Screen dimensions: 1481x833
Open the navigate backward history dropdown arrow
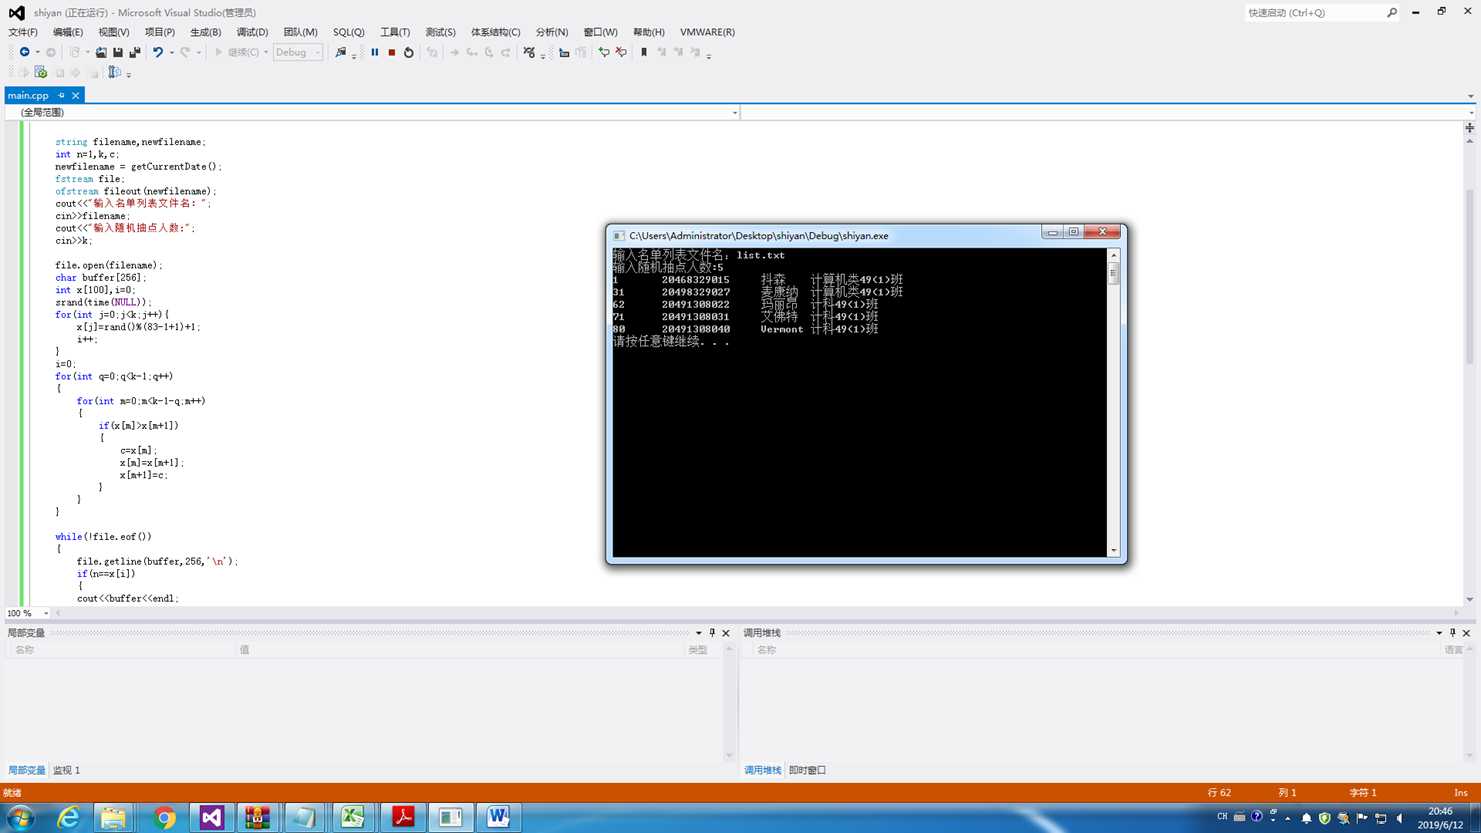tap(38, 52)
